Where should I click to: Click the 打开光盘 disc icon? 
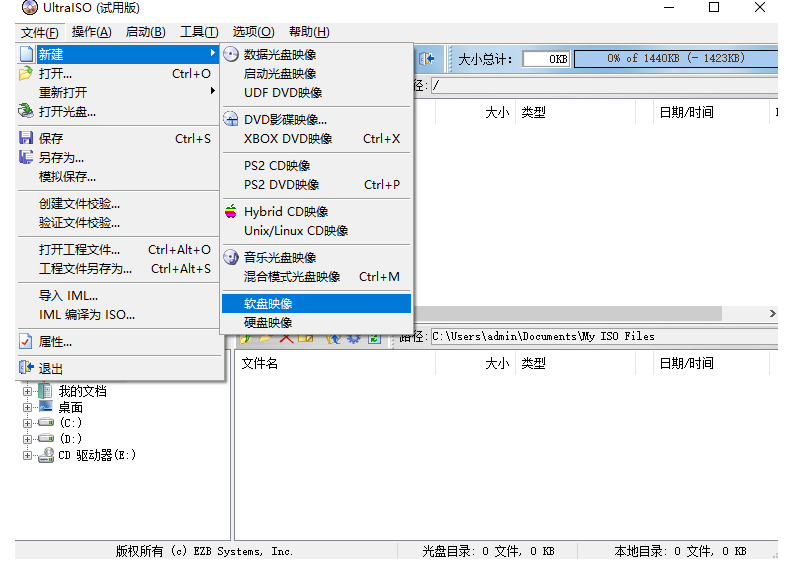26,111
